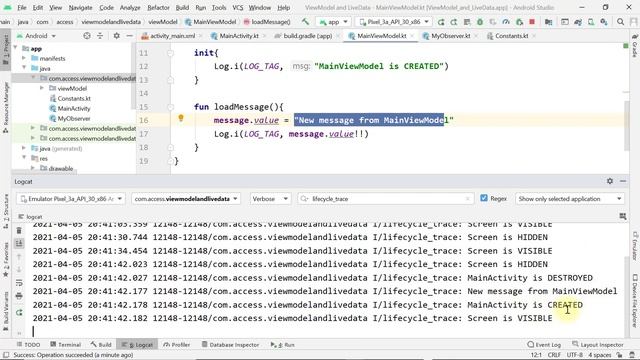Open Show only selected application dropdown
The width and height of the screenshot is (640, 360).
pyautogui.click(x=569, y=199)
